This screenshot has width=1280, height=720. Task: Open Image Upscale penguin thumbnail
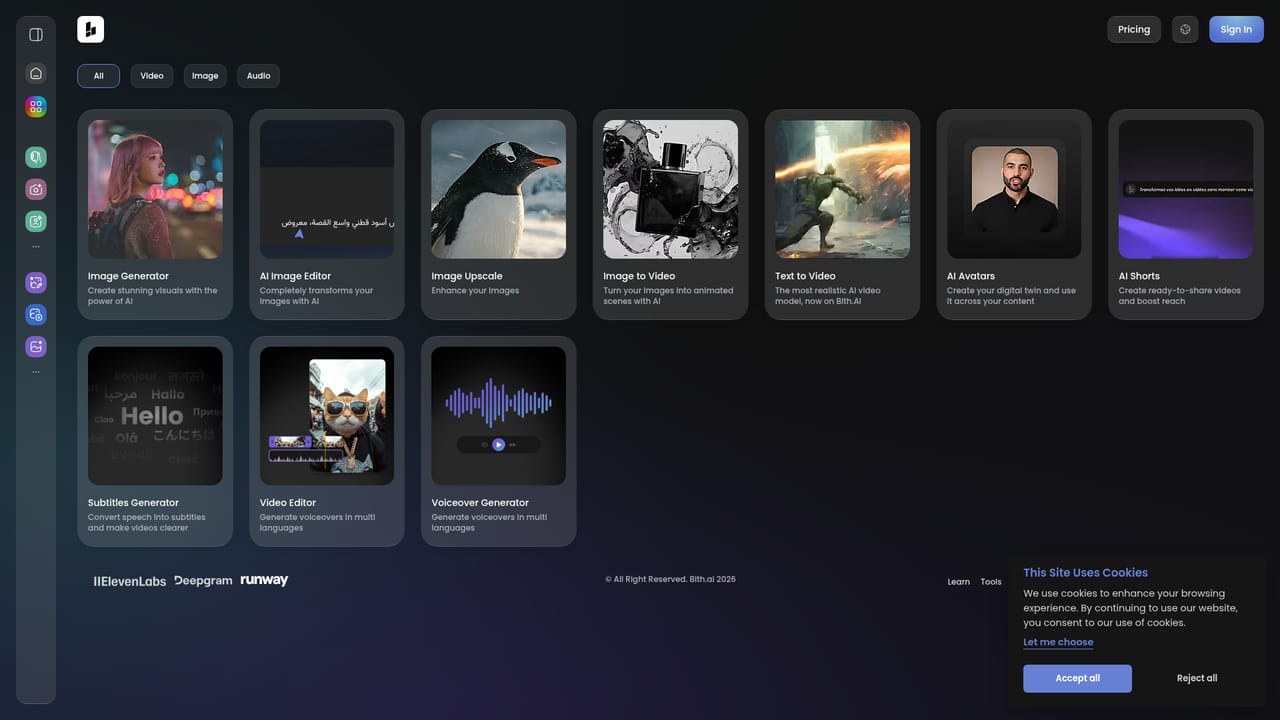pyautogui.click(x=498, y=189)
